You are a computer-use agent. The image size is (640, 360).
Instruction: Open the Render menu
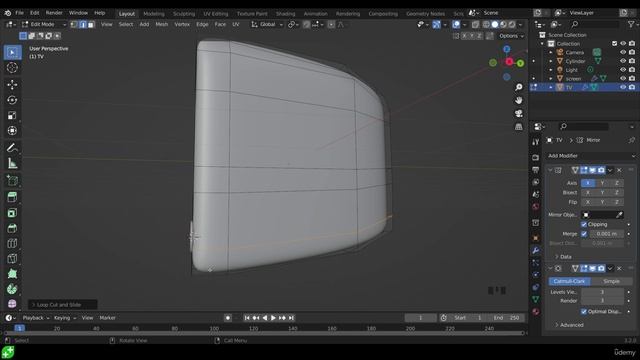(x=54, y=13)
